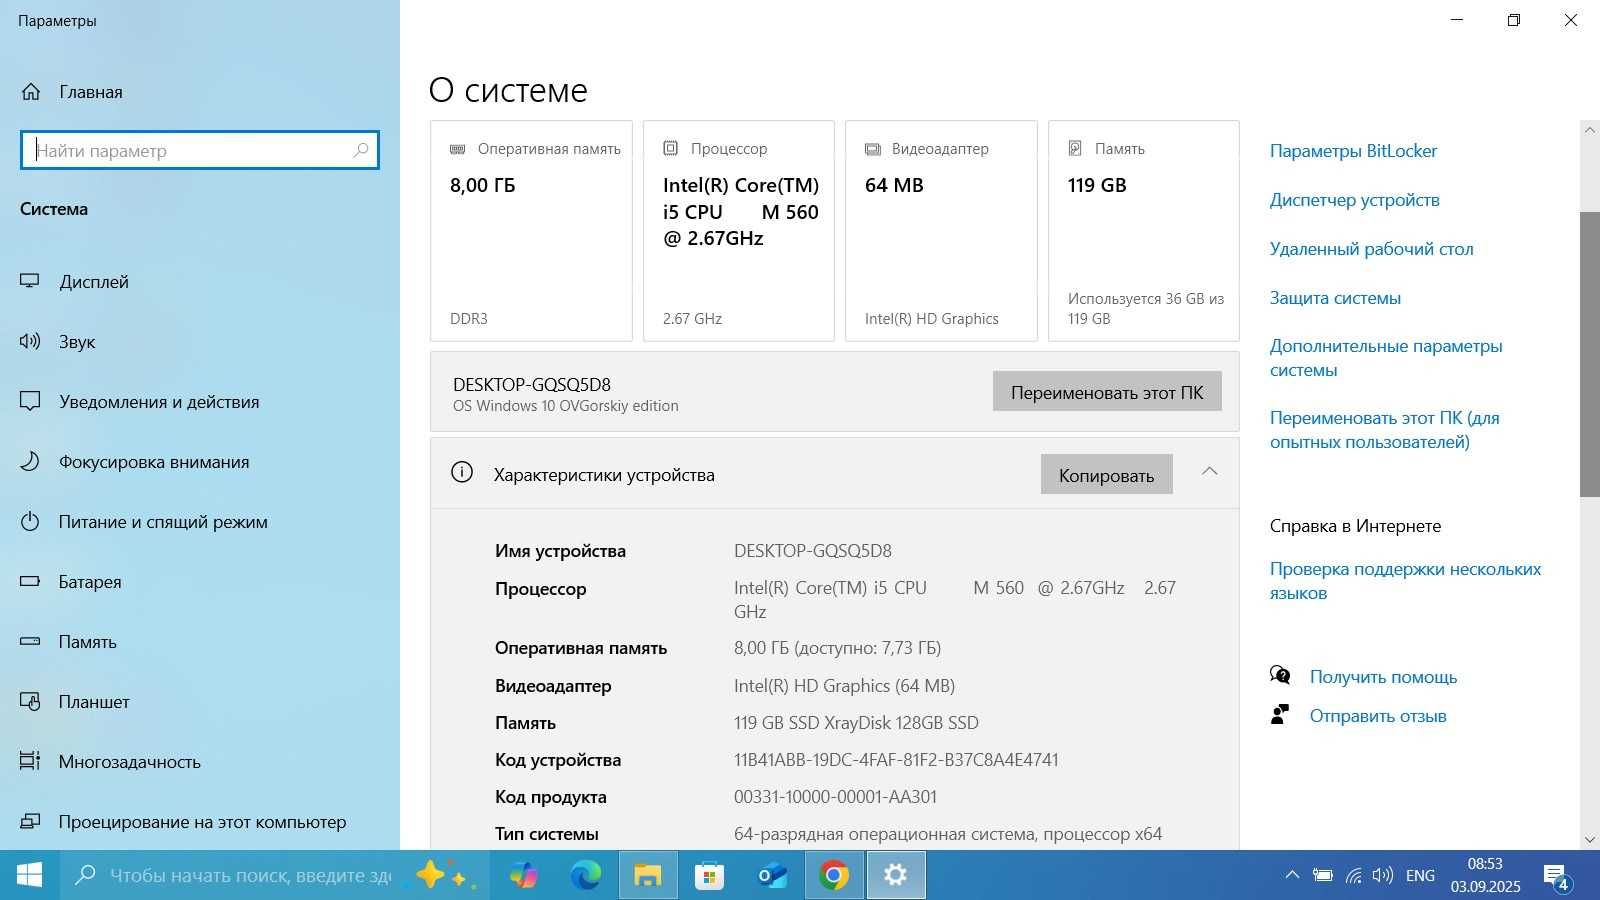The width and height of the screenshot is (1600, 900).
Task: Click the network Wi-Fi tray icon
Action: point(1353,876)
